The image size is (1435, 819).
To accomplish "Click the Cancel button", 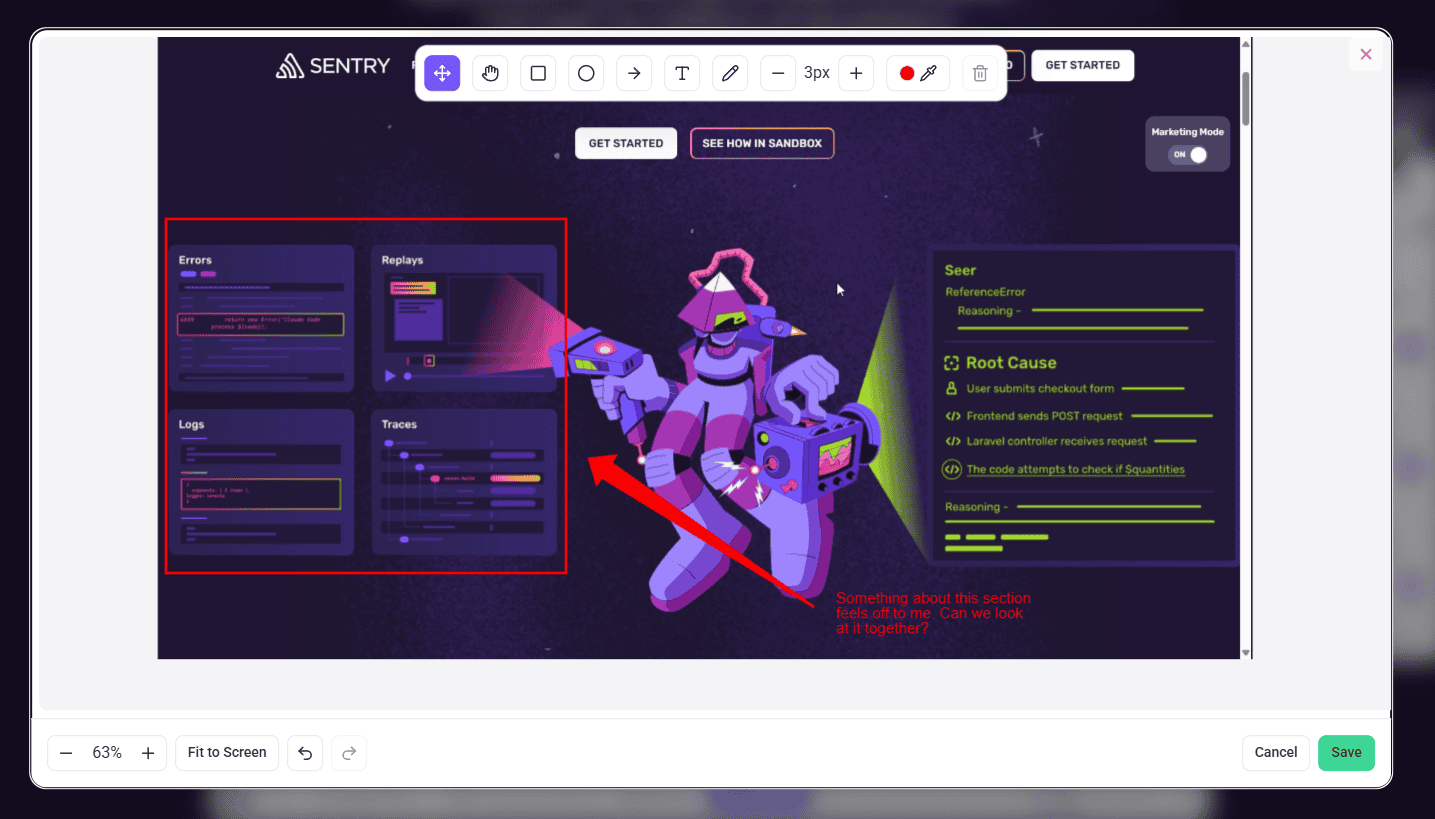I will 1276,753.
